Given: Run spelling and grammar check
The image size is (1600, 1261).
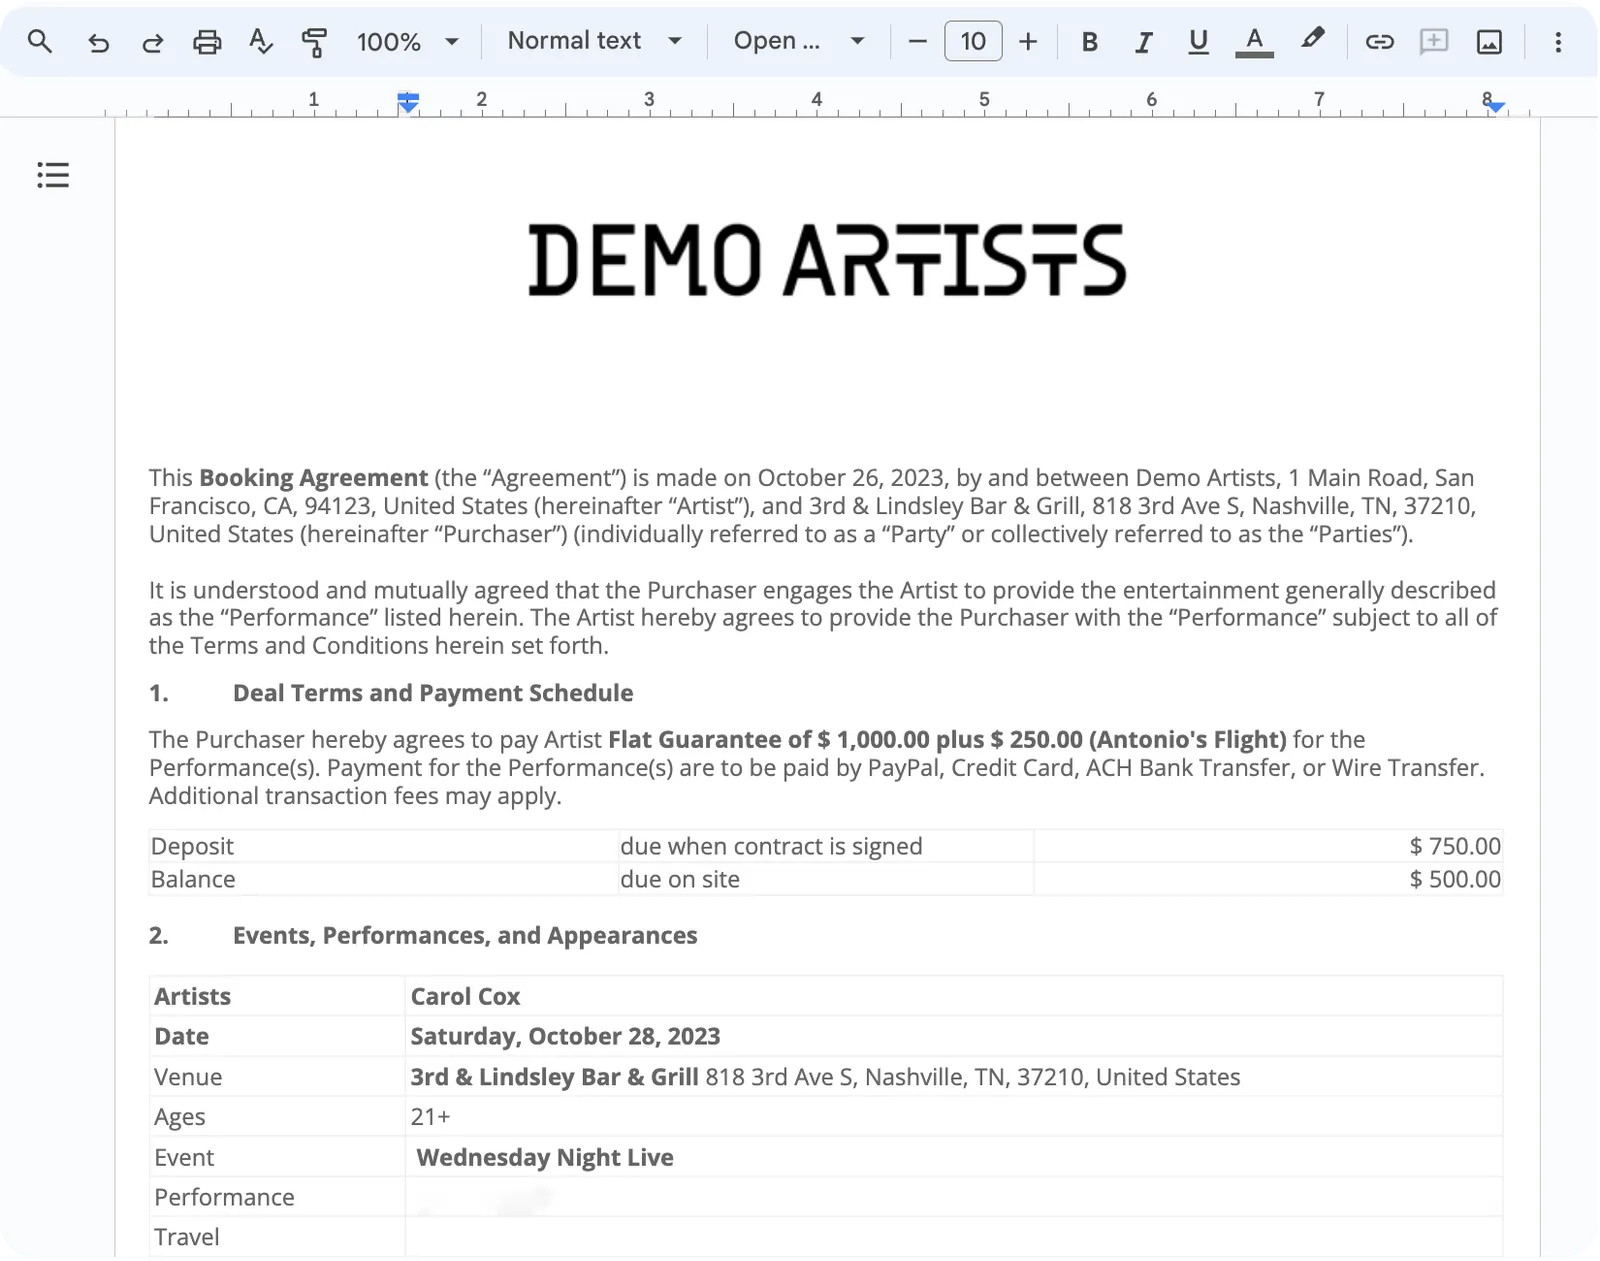Looking at the screenshot, I should coord(261,42).
